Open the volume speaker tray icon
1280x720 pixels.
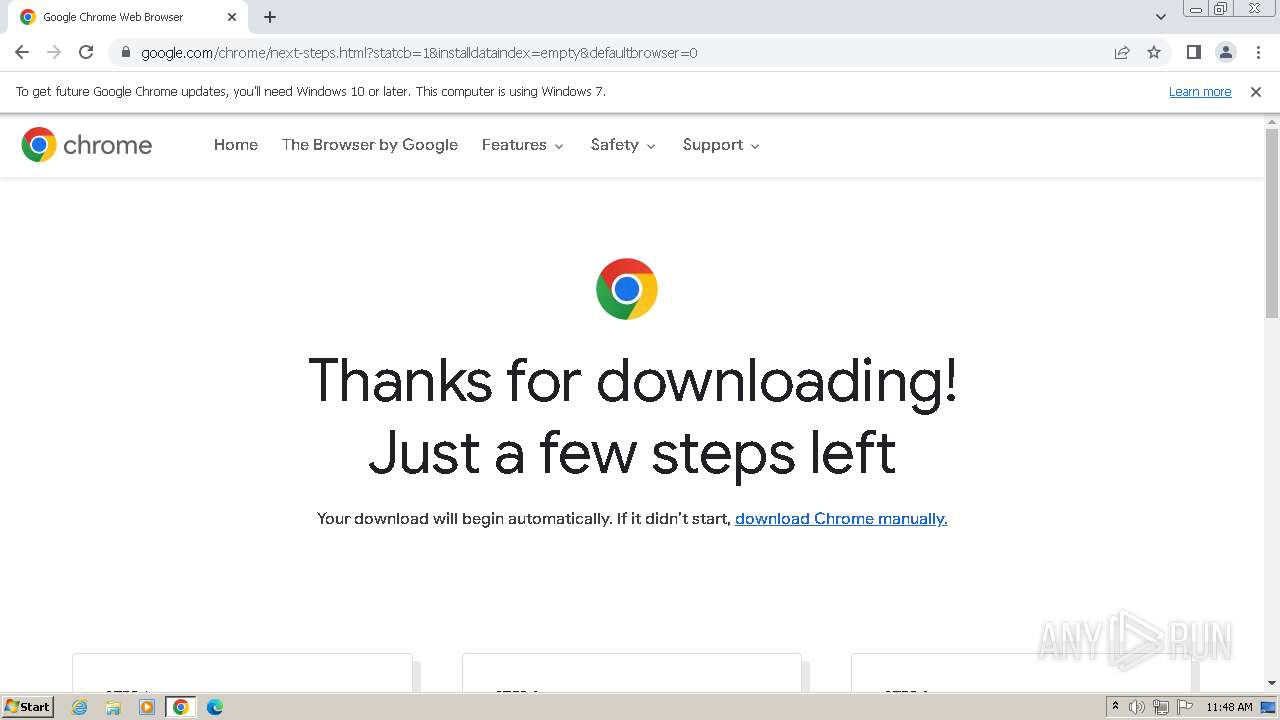[x=1137, y=707]
